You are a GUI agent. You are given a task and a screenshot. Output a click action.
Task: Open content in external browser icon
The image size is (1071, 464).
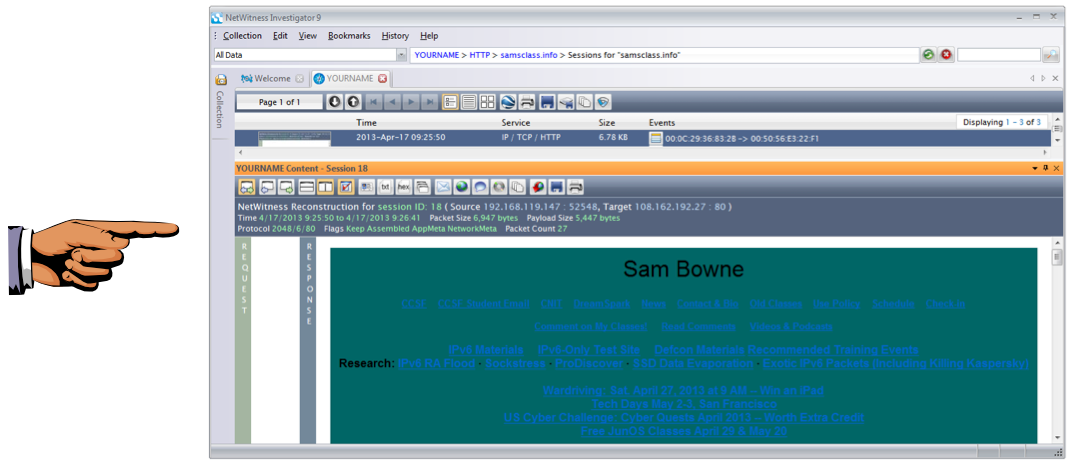point(538,187)
